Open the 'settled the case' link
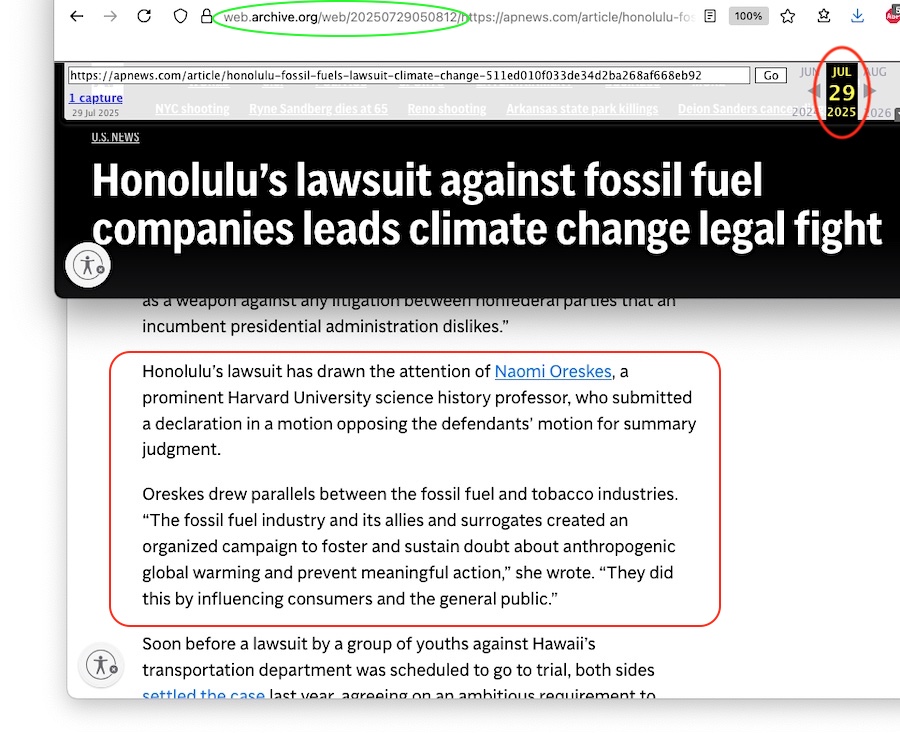900x733 pixels. point(203,695)
